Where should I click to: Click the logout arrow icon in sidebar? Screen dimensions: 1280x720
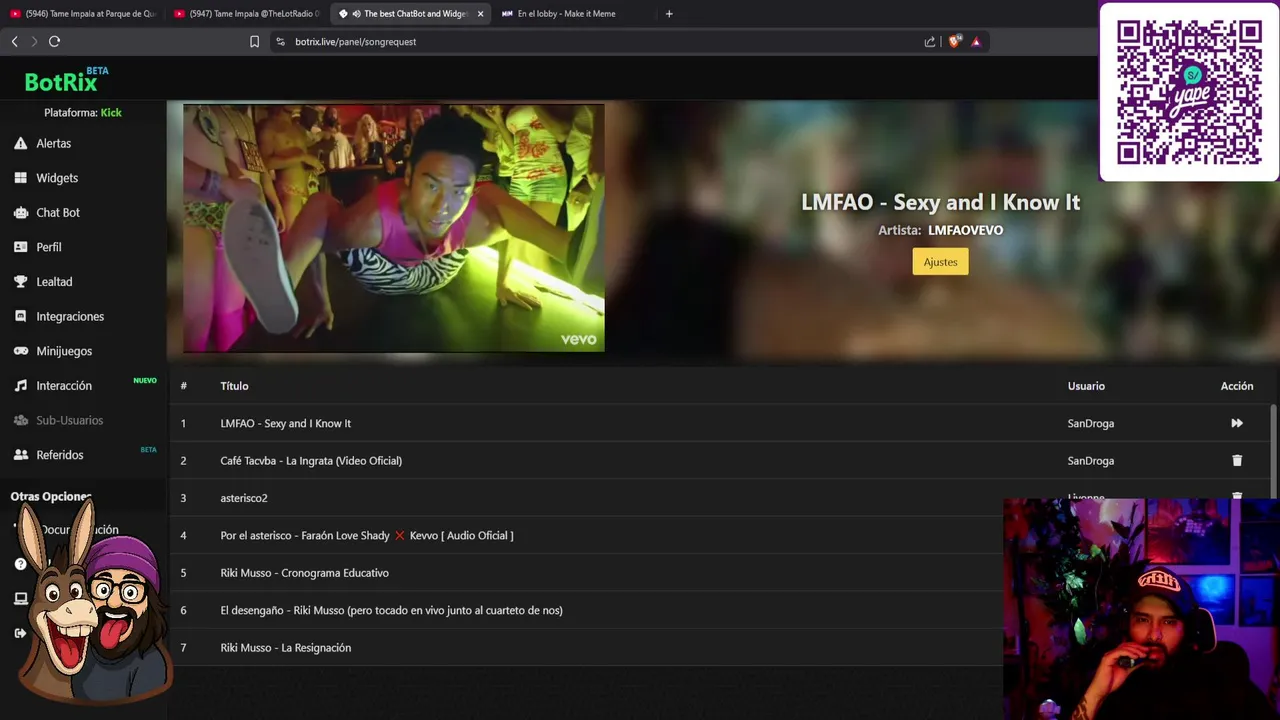(20, 633)
